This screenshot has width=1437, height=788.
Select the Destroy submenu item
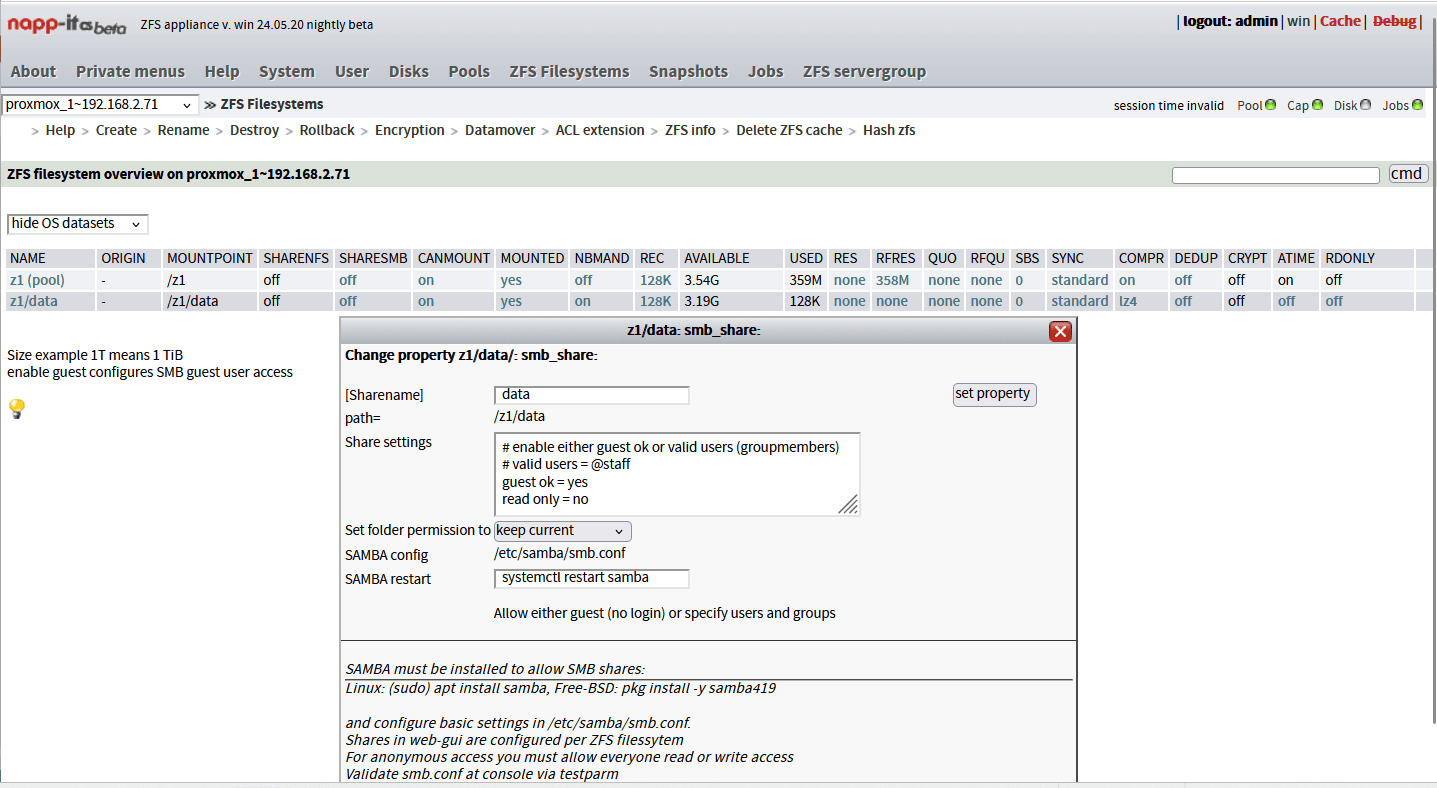pos(255,130)
